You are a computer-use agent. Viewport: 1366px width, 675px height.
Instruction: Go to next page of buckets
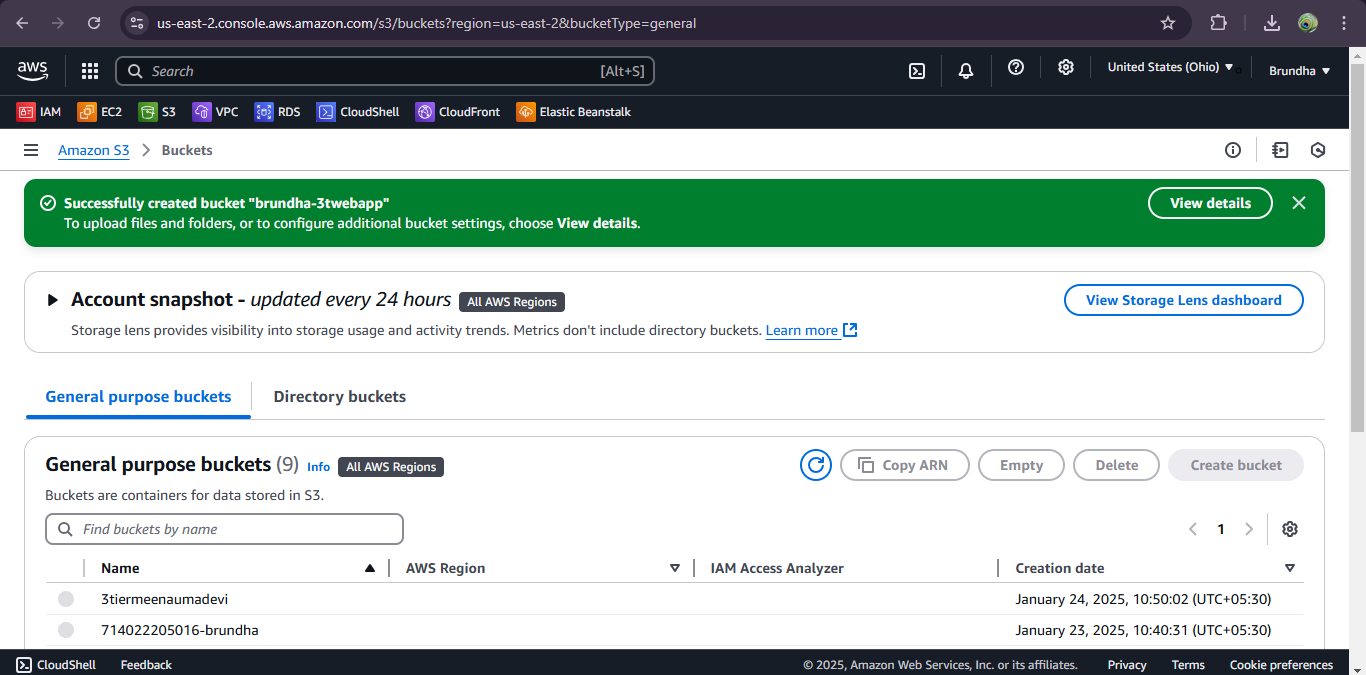1249,529
